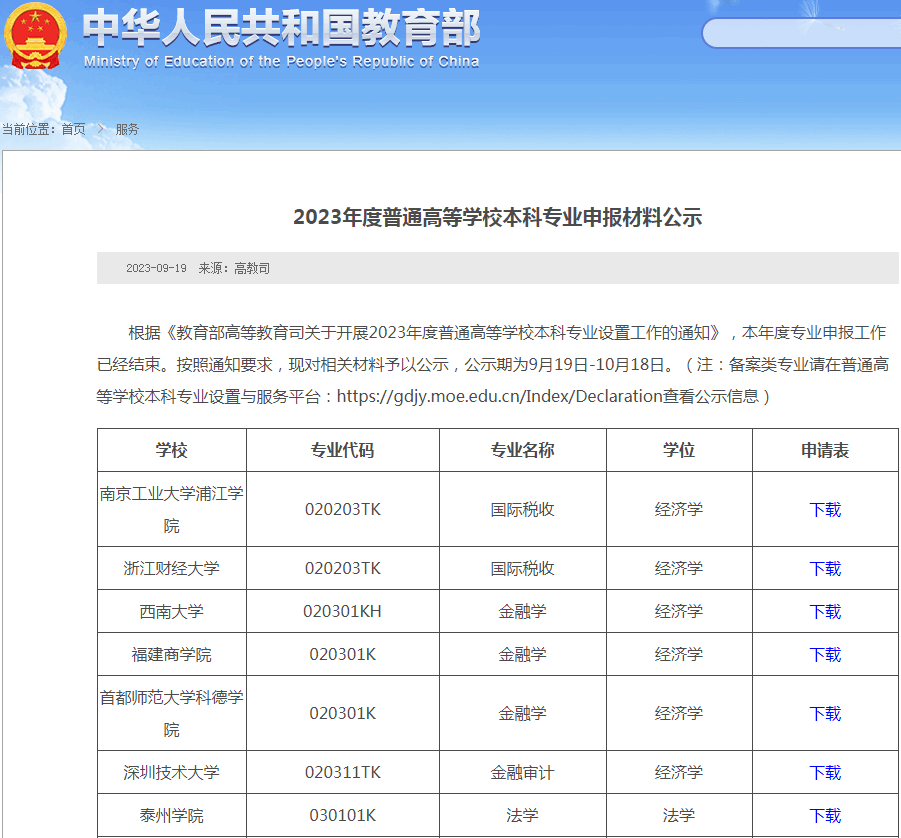Download 西南大学 金融学 application form
Image resolution: width=901 pixels, height=838 pixels.
coord(824,611)
